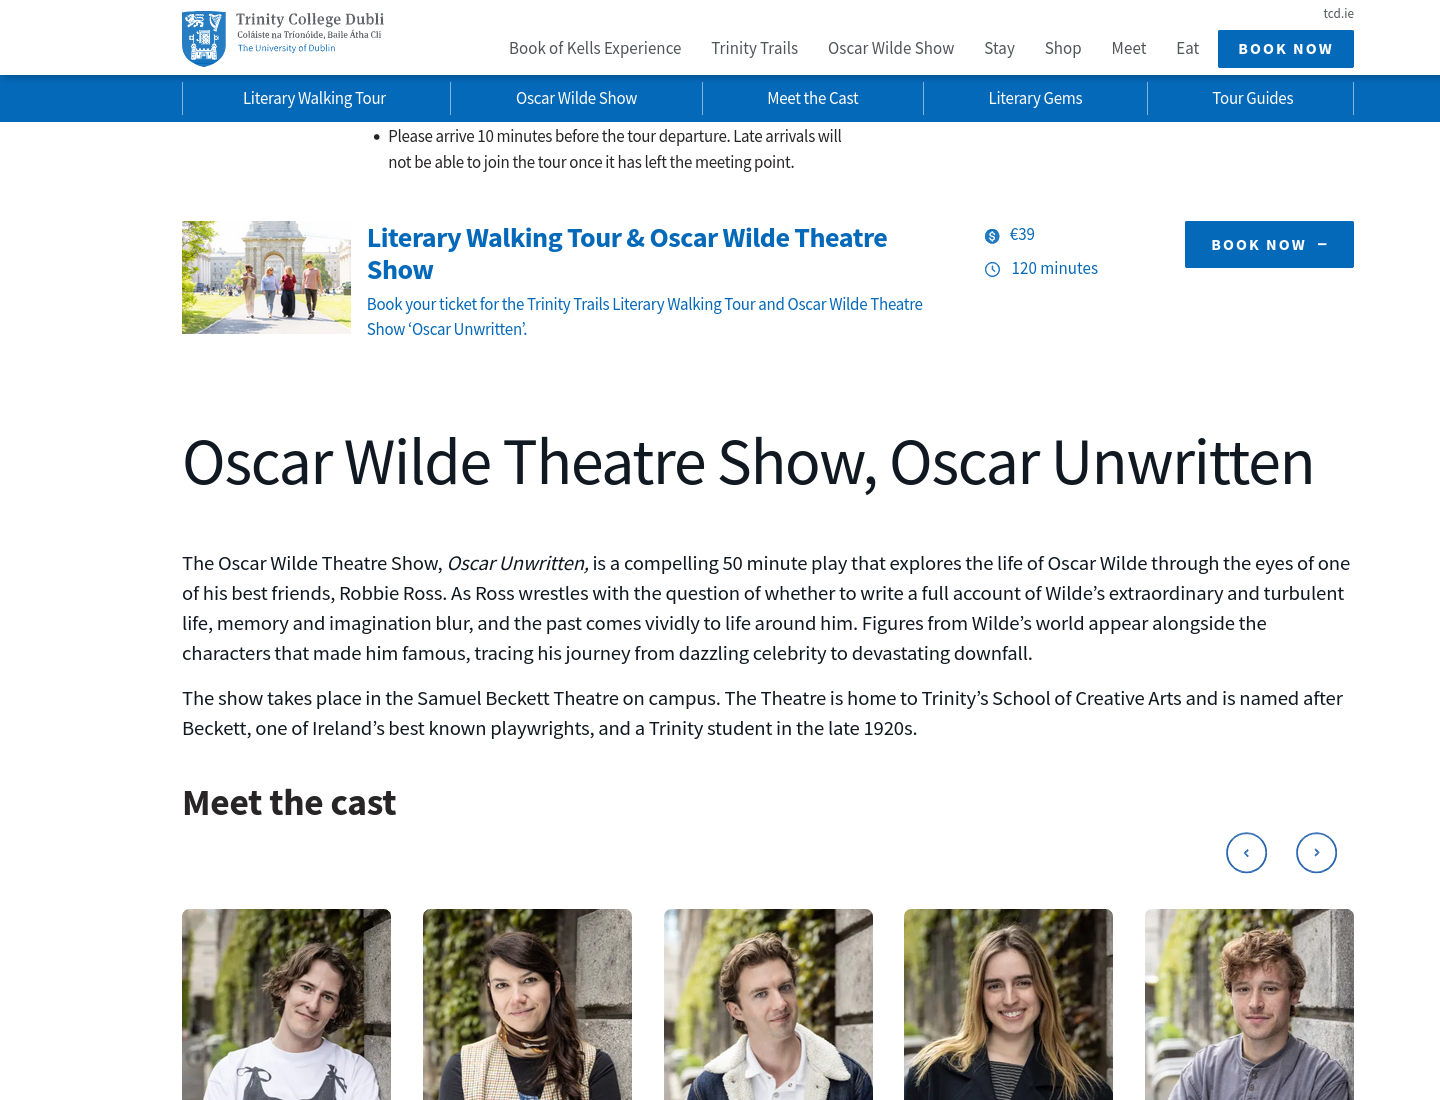The width and height of the screenshot is (1440, 1100).
Task: Open Book of Kells Experience menu item
Action: click(595, 48)
